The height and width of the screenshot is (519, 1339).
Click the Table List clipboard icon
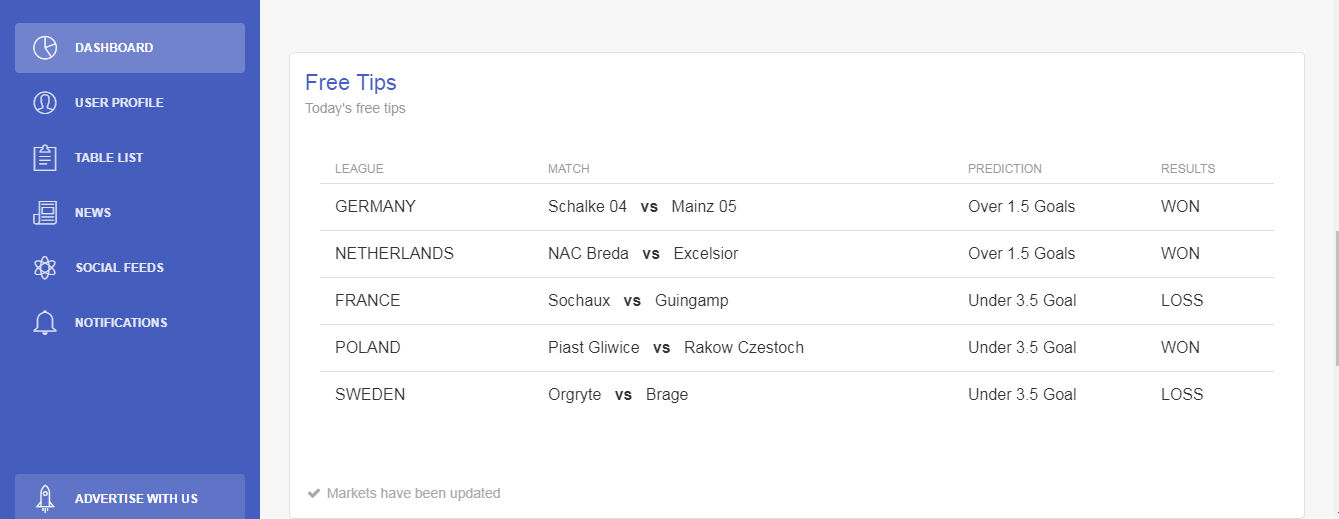45,158
